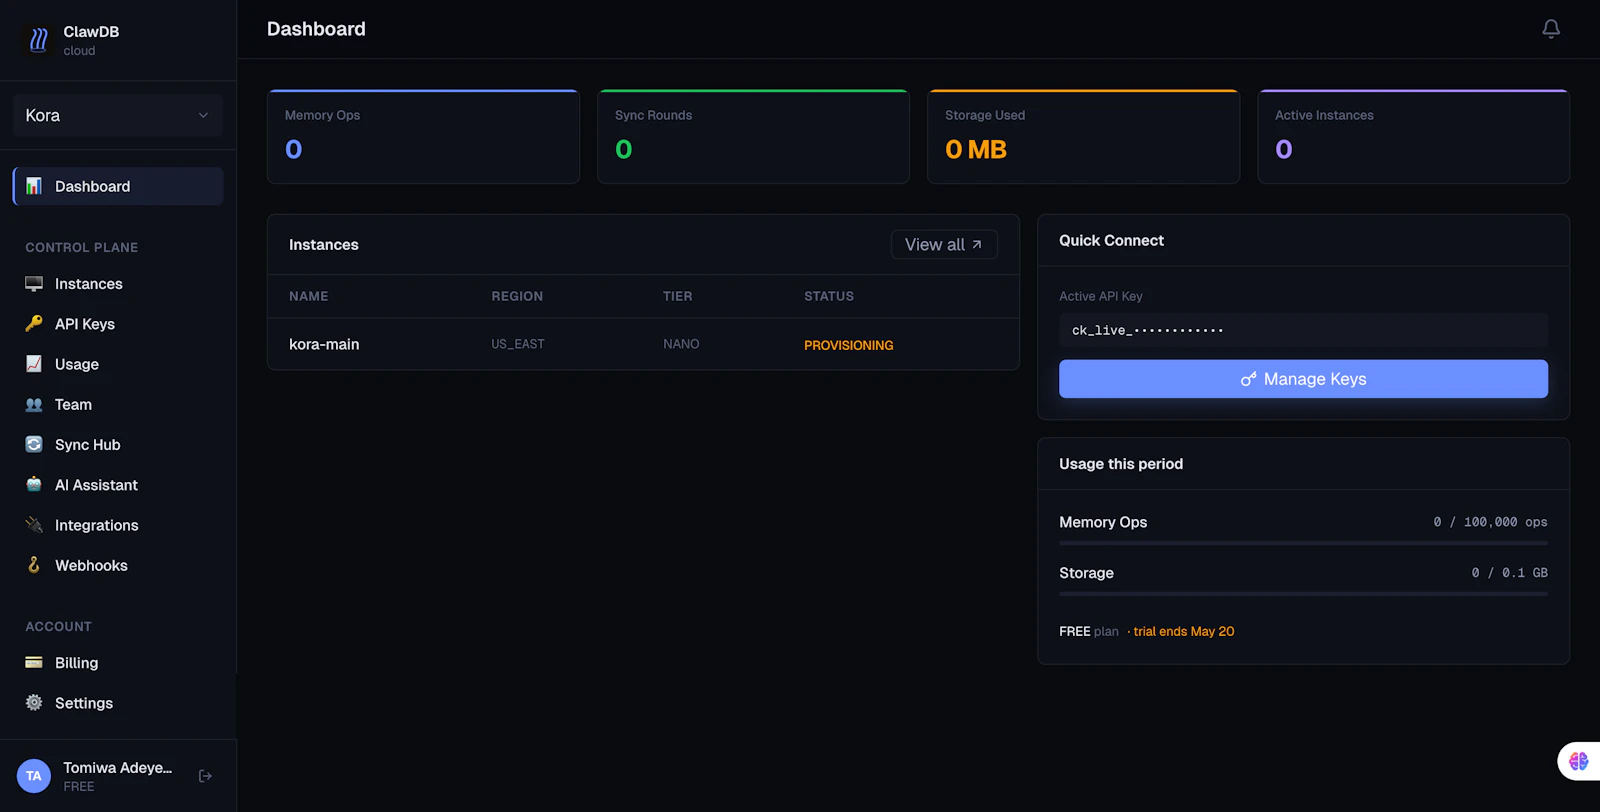
Task: Go to the Dashboard page
Action: click(118, 186)
